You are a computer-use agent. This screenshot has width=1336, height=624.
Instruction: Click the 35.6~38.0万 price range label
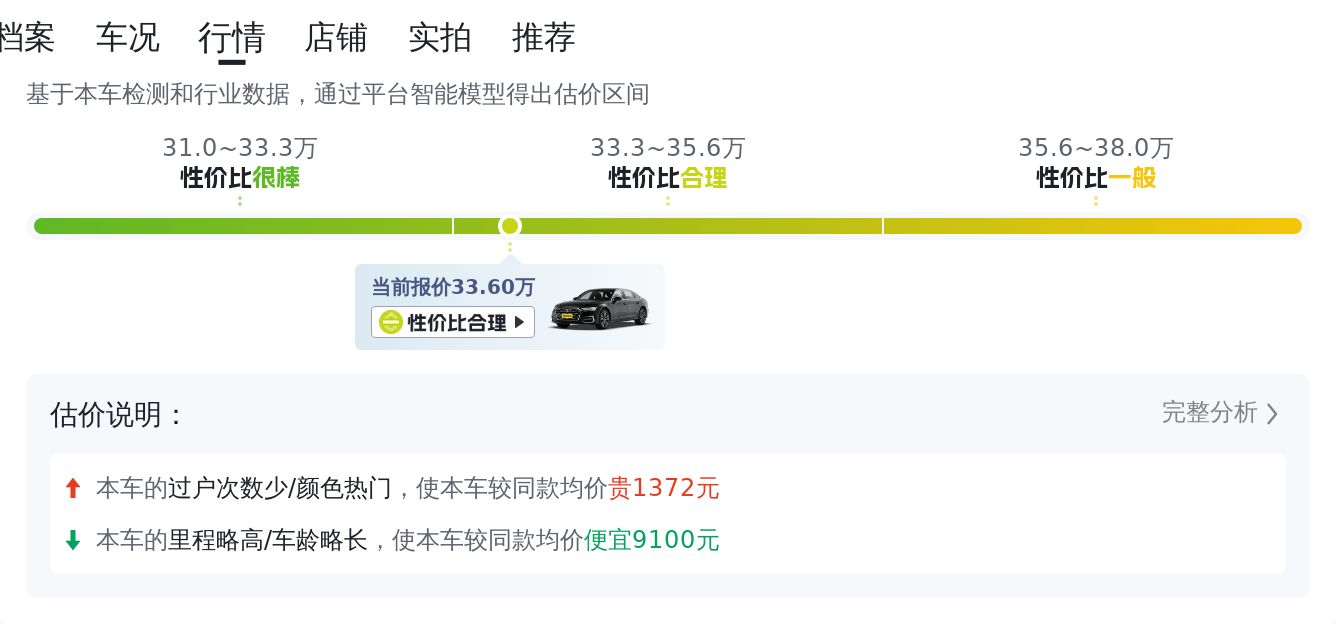(1096, 148)
